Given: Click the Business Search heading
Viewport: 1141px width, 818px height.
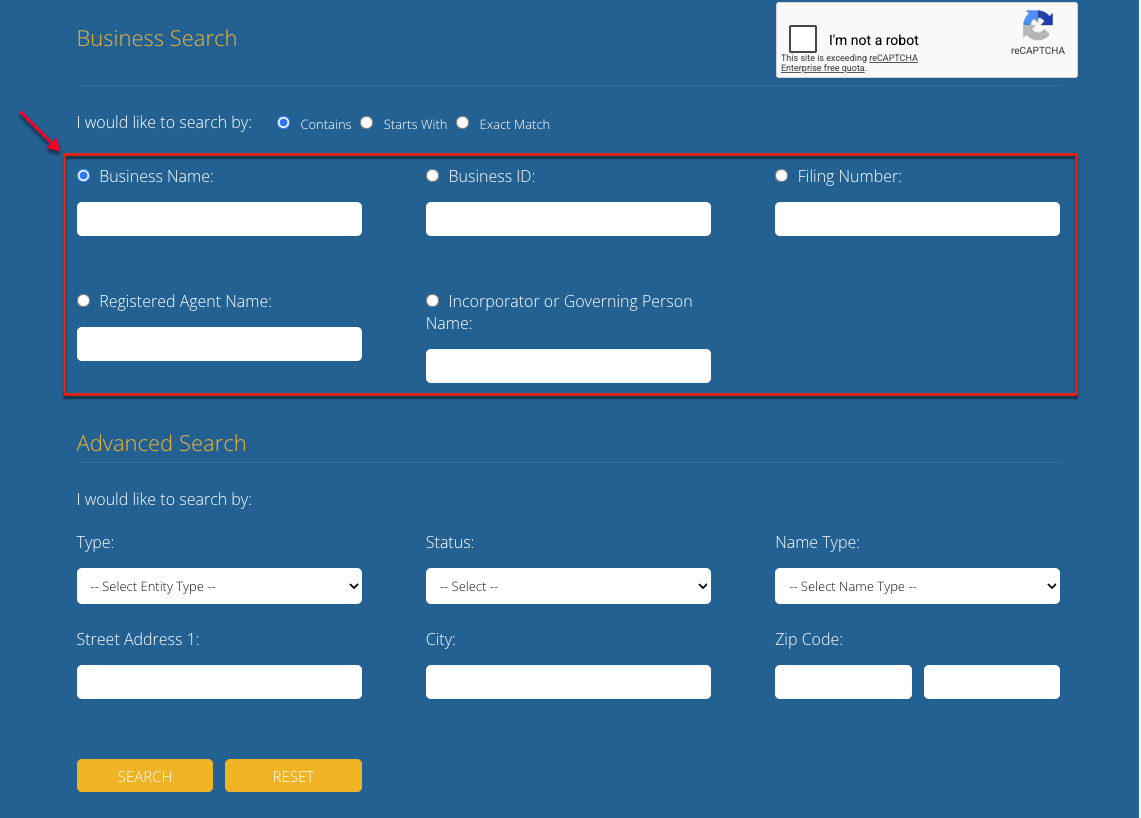Looking at the screenshot, I should 157,38.
